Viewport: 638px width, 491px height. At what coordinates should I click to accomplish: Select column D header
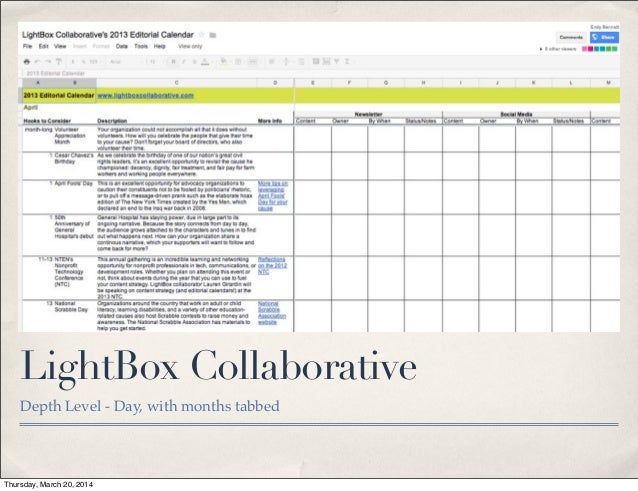coord(275,83)
